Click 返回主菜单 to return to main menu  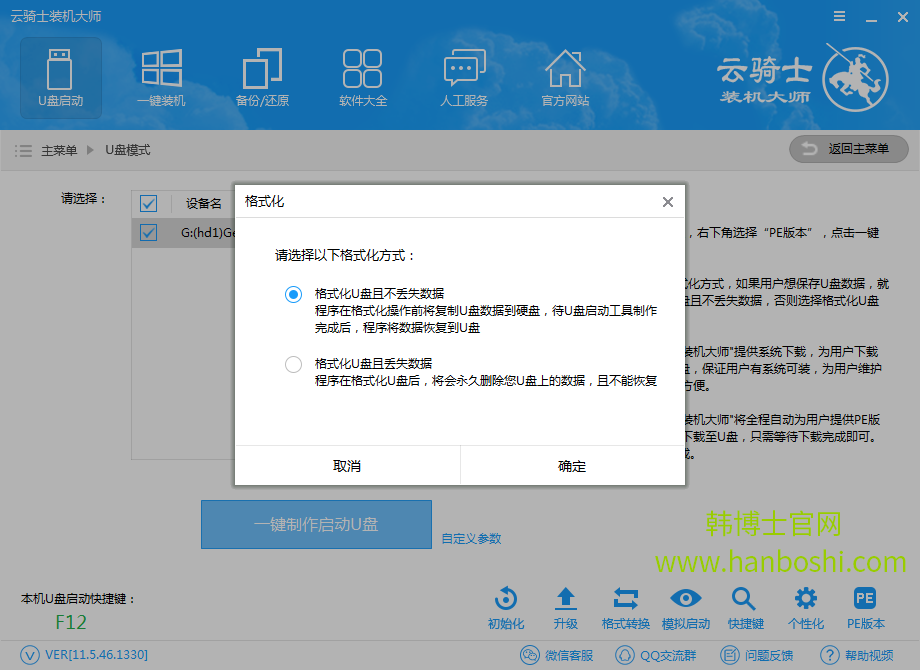[848, 149]
